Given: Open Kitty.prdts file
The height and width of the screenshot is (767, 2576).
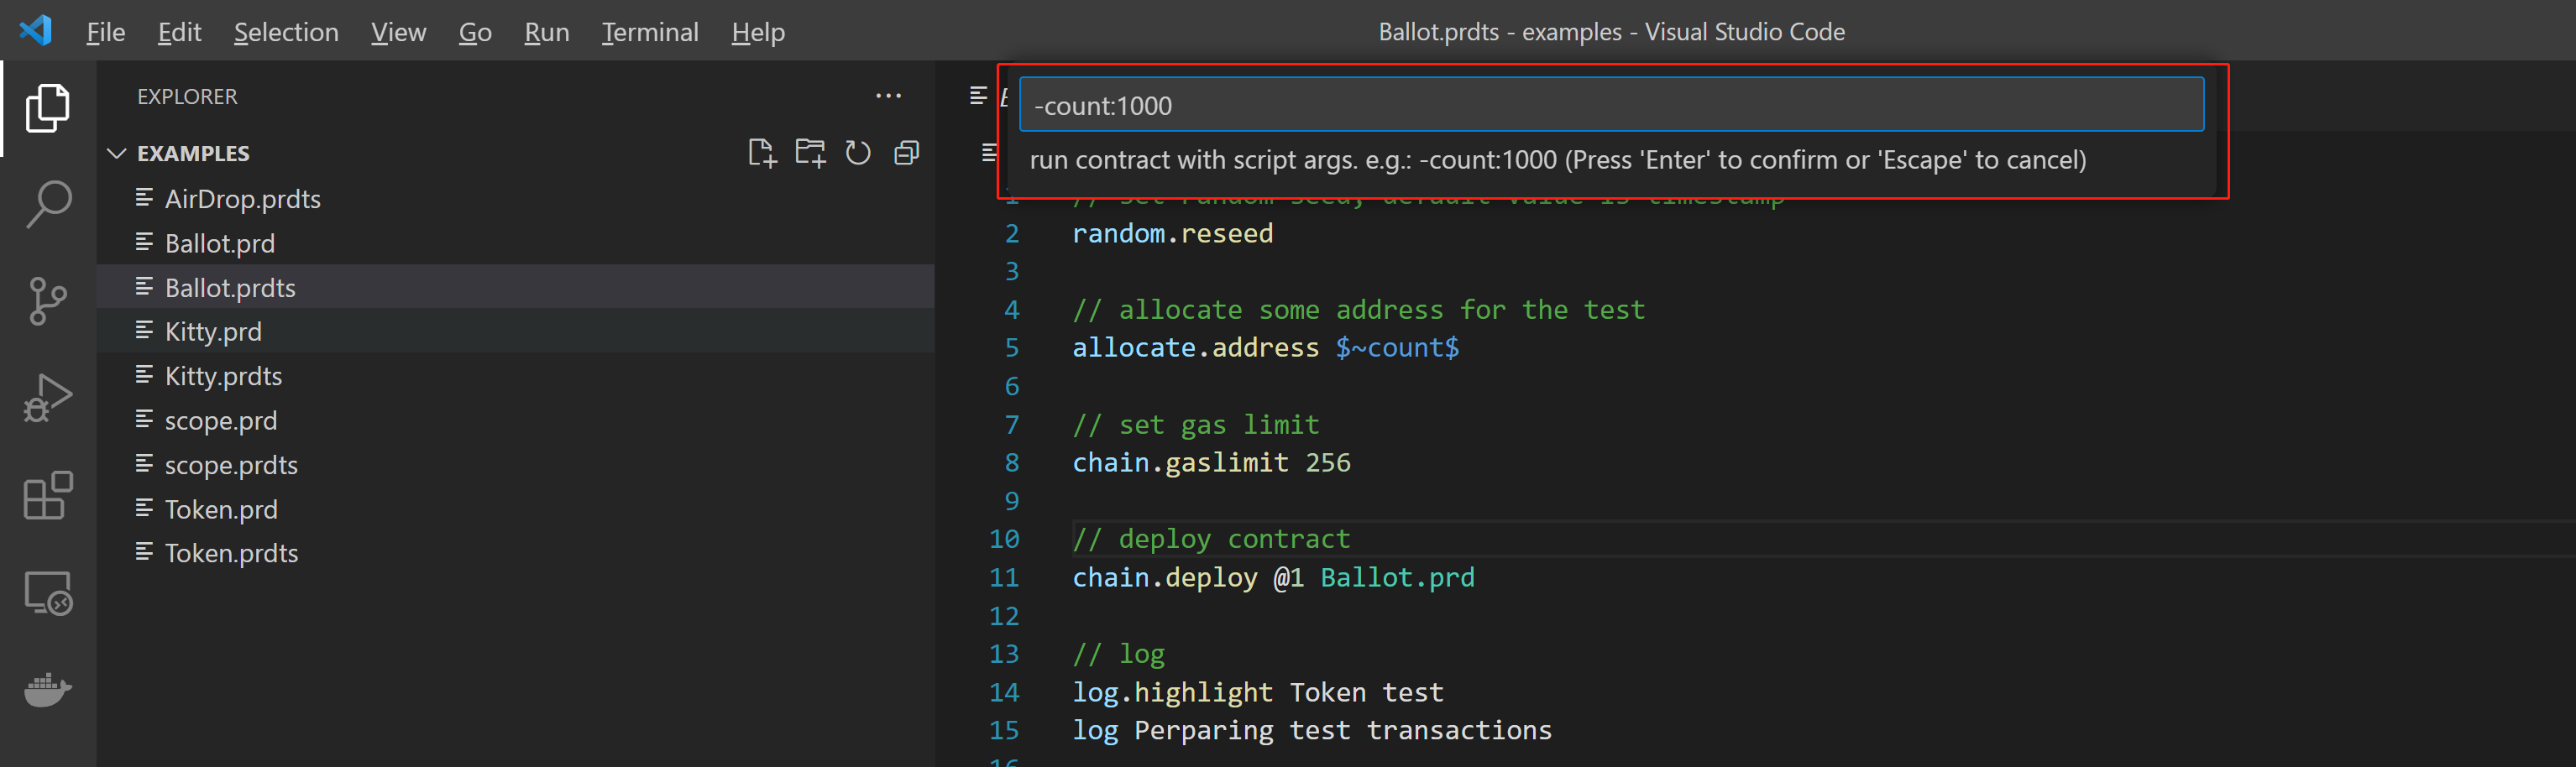Looking at the screenshot, I should (515, 376).
